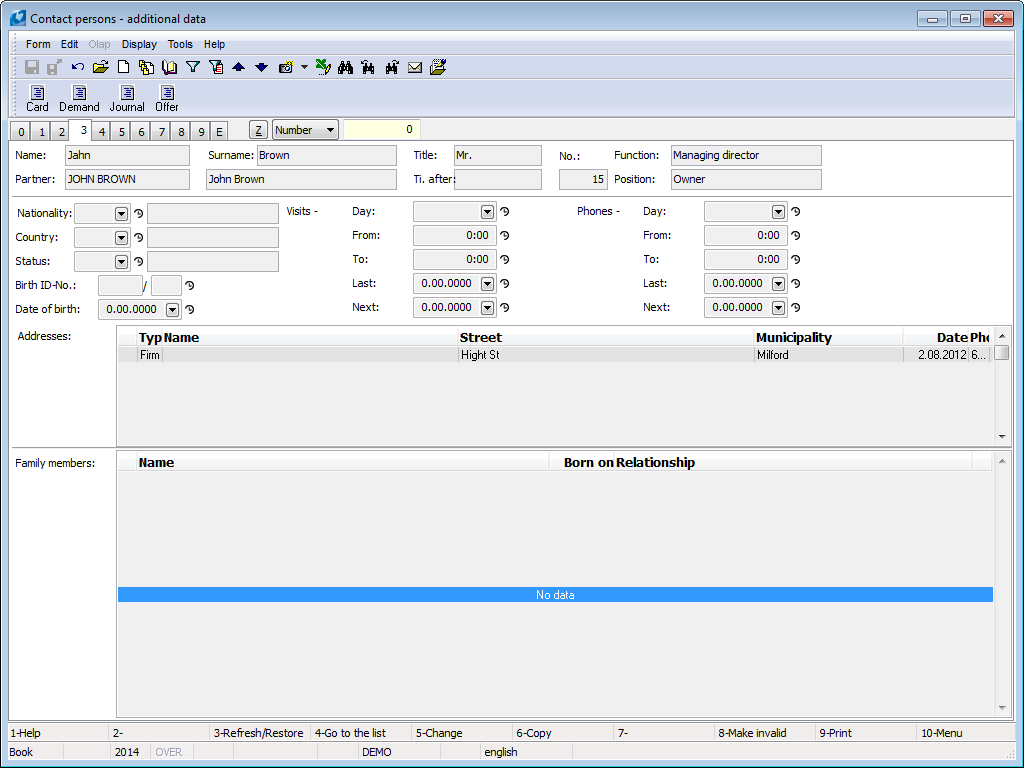Click the 8-Make invalid button
The height and width of the screenshot is (768, 1024).
[764, 733]
